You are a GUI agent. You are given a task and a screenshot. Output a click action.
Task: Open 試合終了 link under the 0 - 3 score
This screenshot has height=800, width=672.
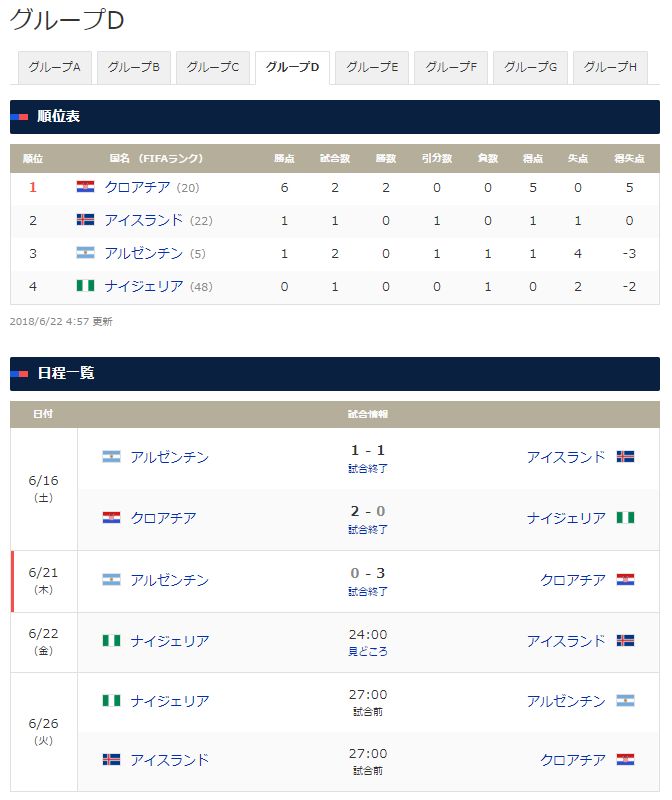point(368,592)
